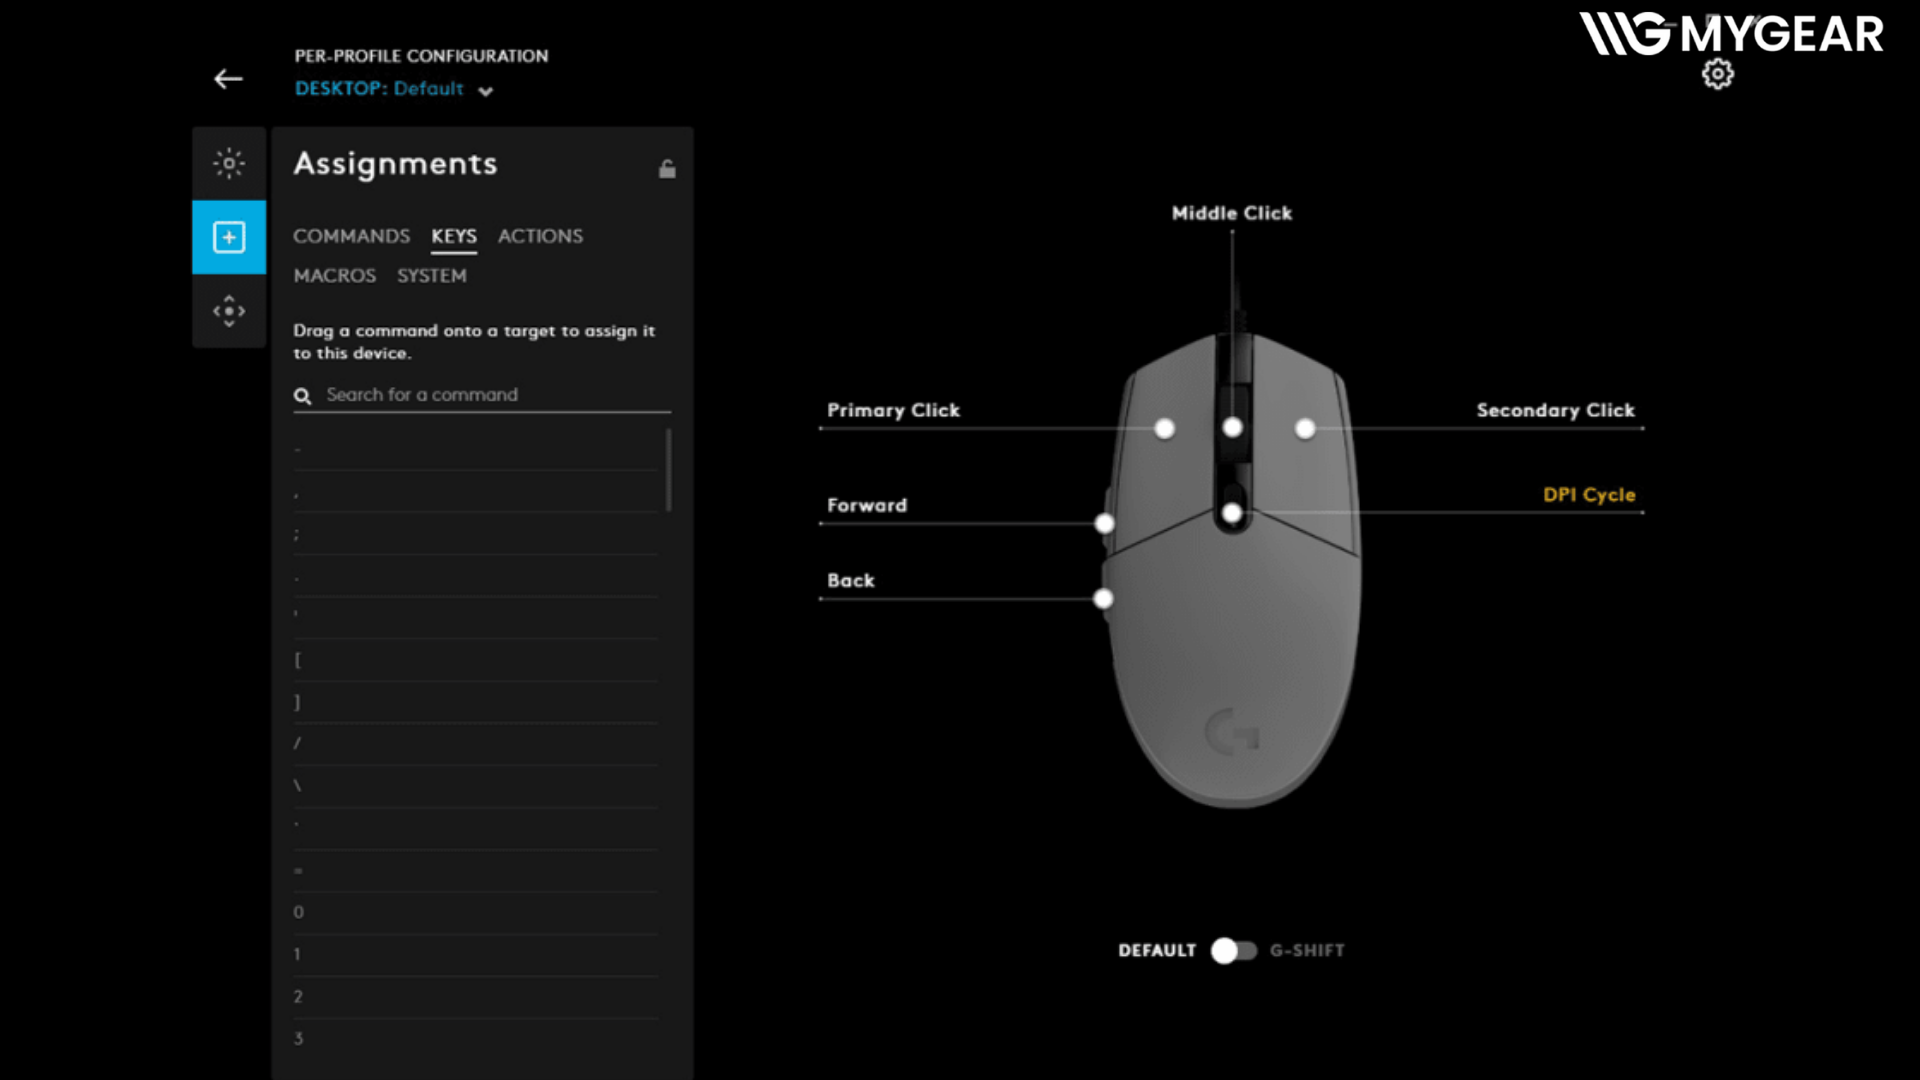Viewport: 1920px width, 1080px height.
Task: Expand the DESKTOP: Default profile dropdown
Action: pyautogui.click(x=485, y=91)
